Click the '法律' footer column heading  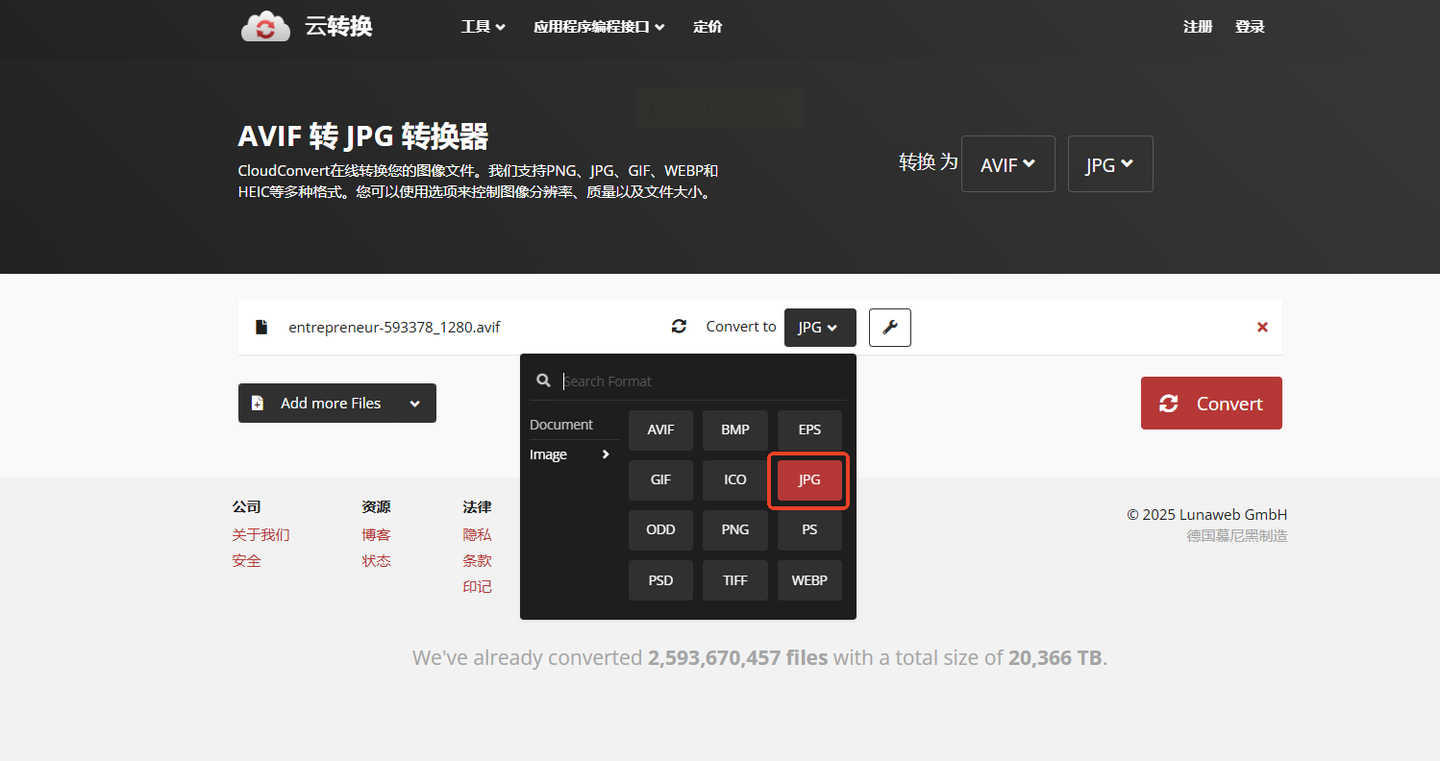click(478, 507)
